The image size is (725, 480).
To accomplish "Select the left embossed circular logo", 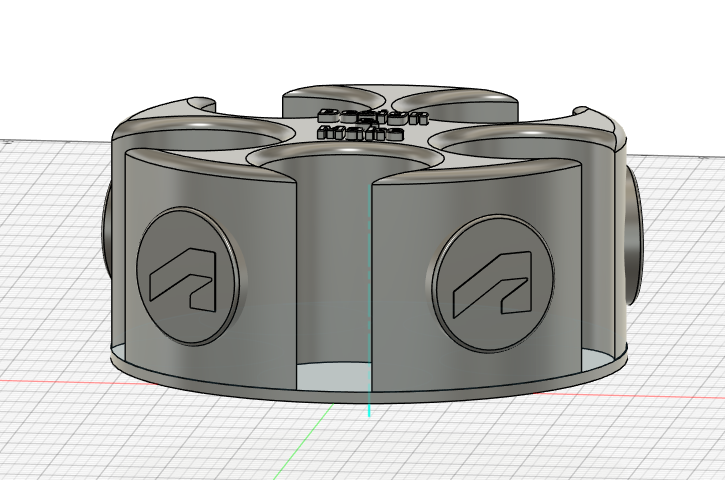I will (x=188, y=276).
